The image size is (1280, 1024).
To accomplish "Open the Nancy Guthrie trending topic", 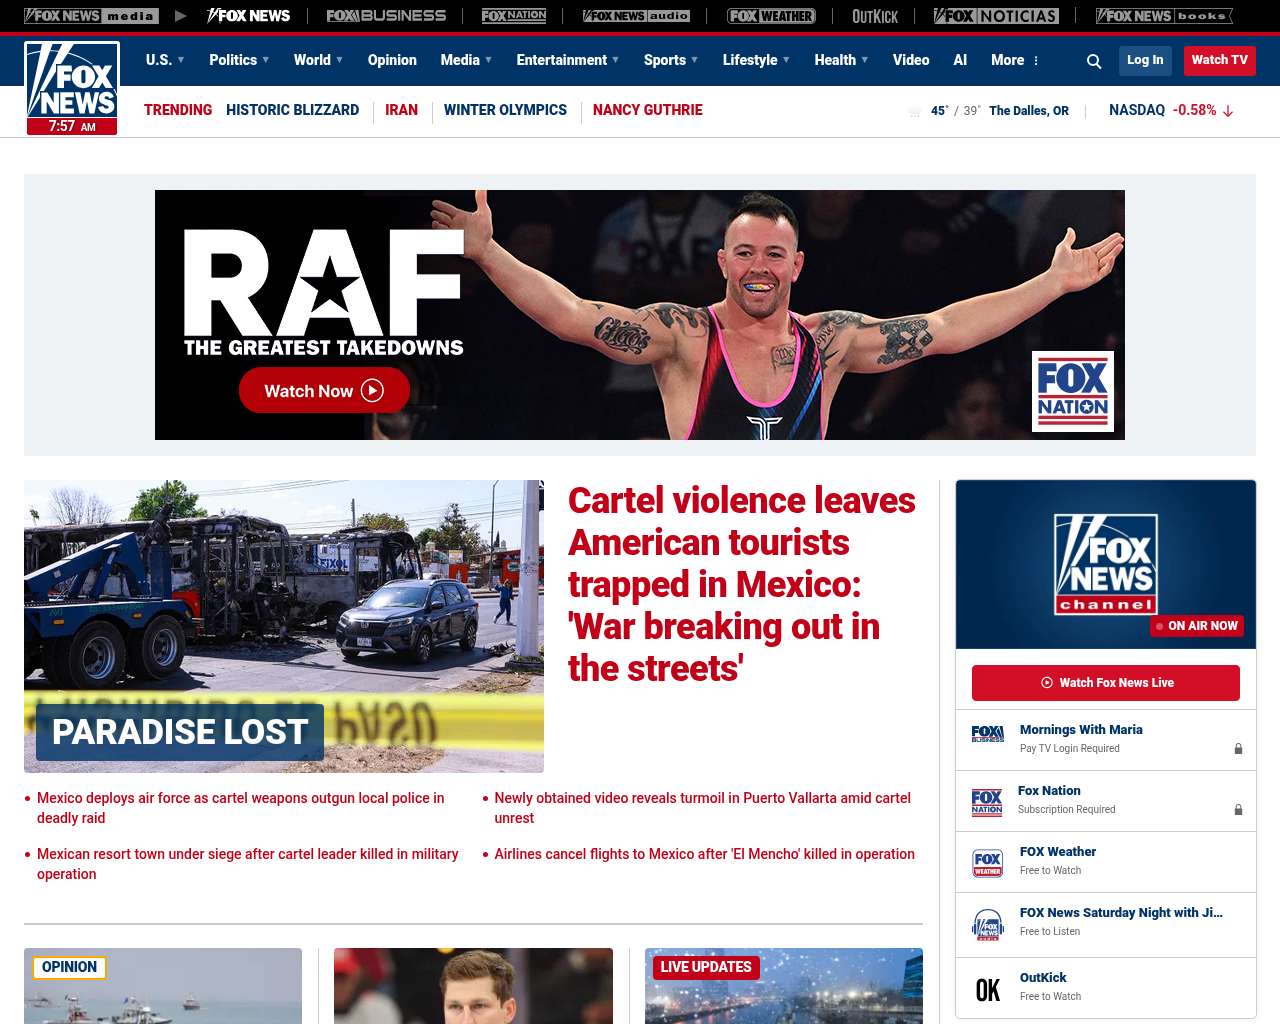I will point(648,110).
